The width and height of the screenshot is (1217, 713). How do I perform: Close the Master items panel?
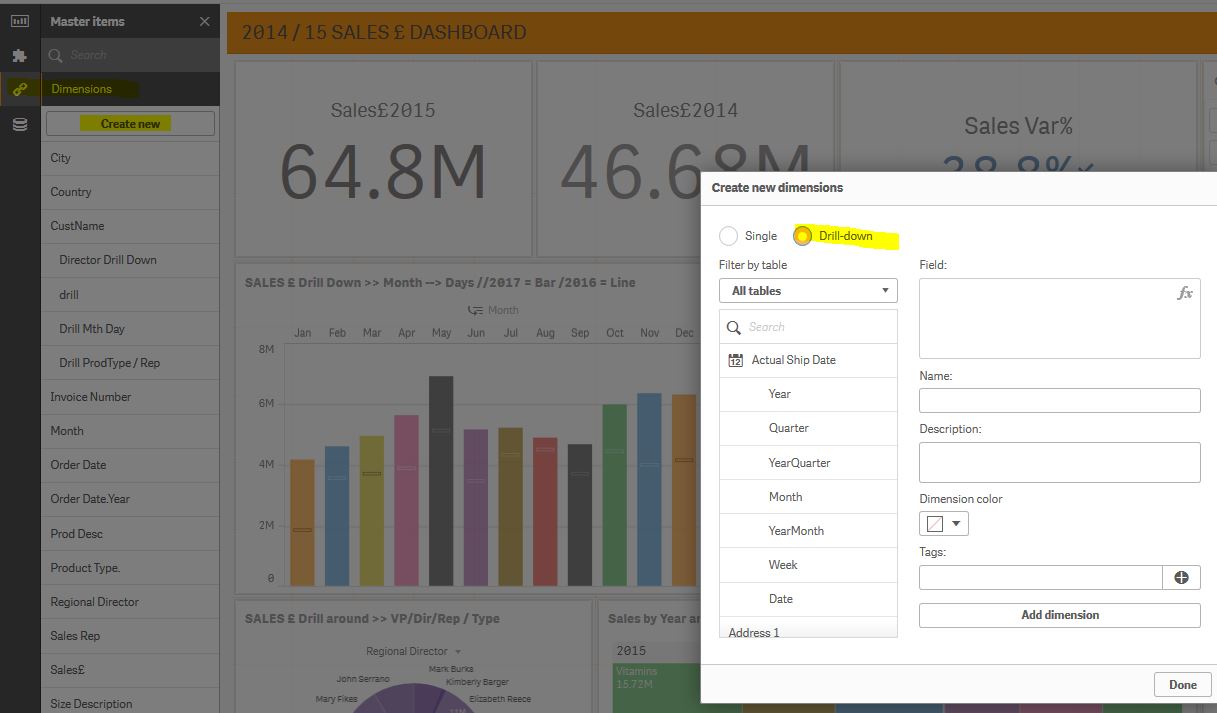(205, 21)
